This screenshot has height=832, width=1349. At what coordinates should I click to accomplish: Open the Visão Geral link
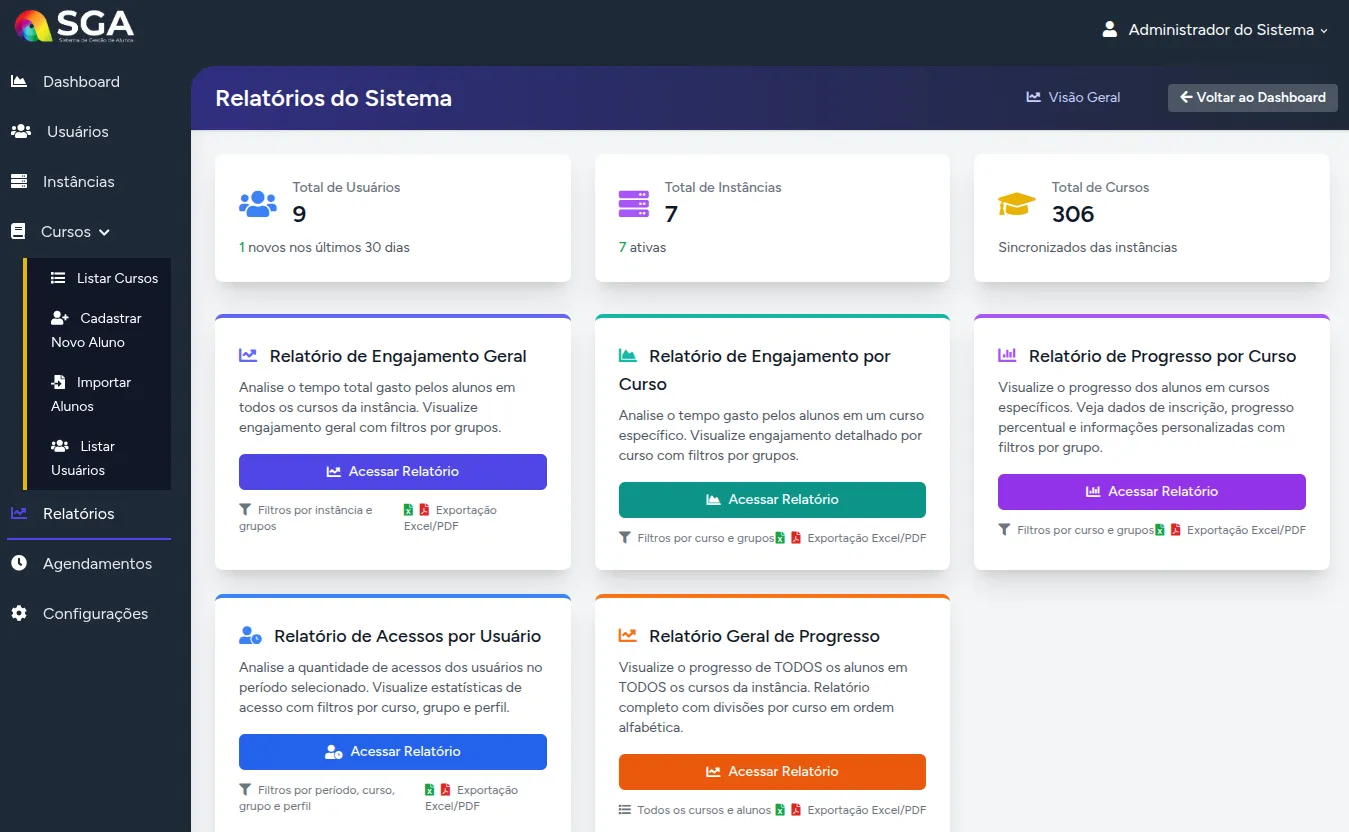tap(1073, 97)
